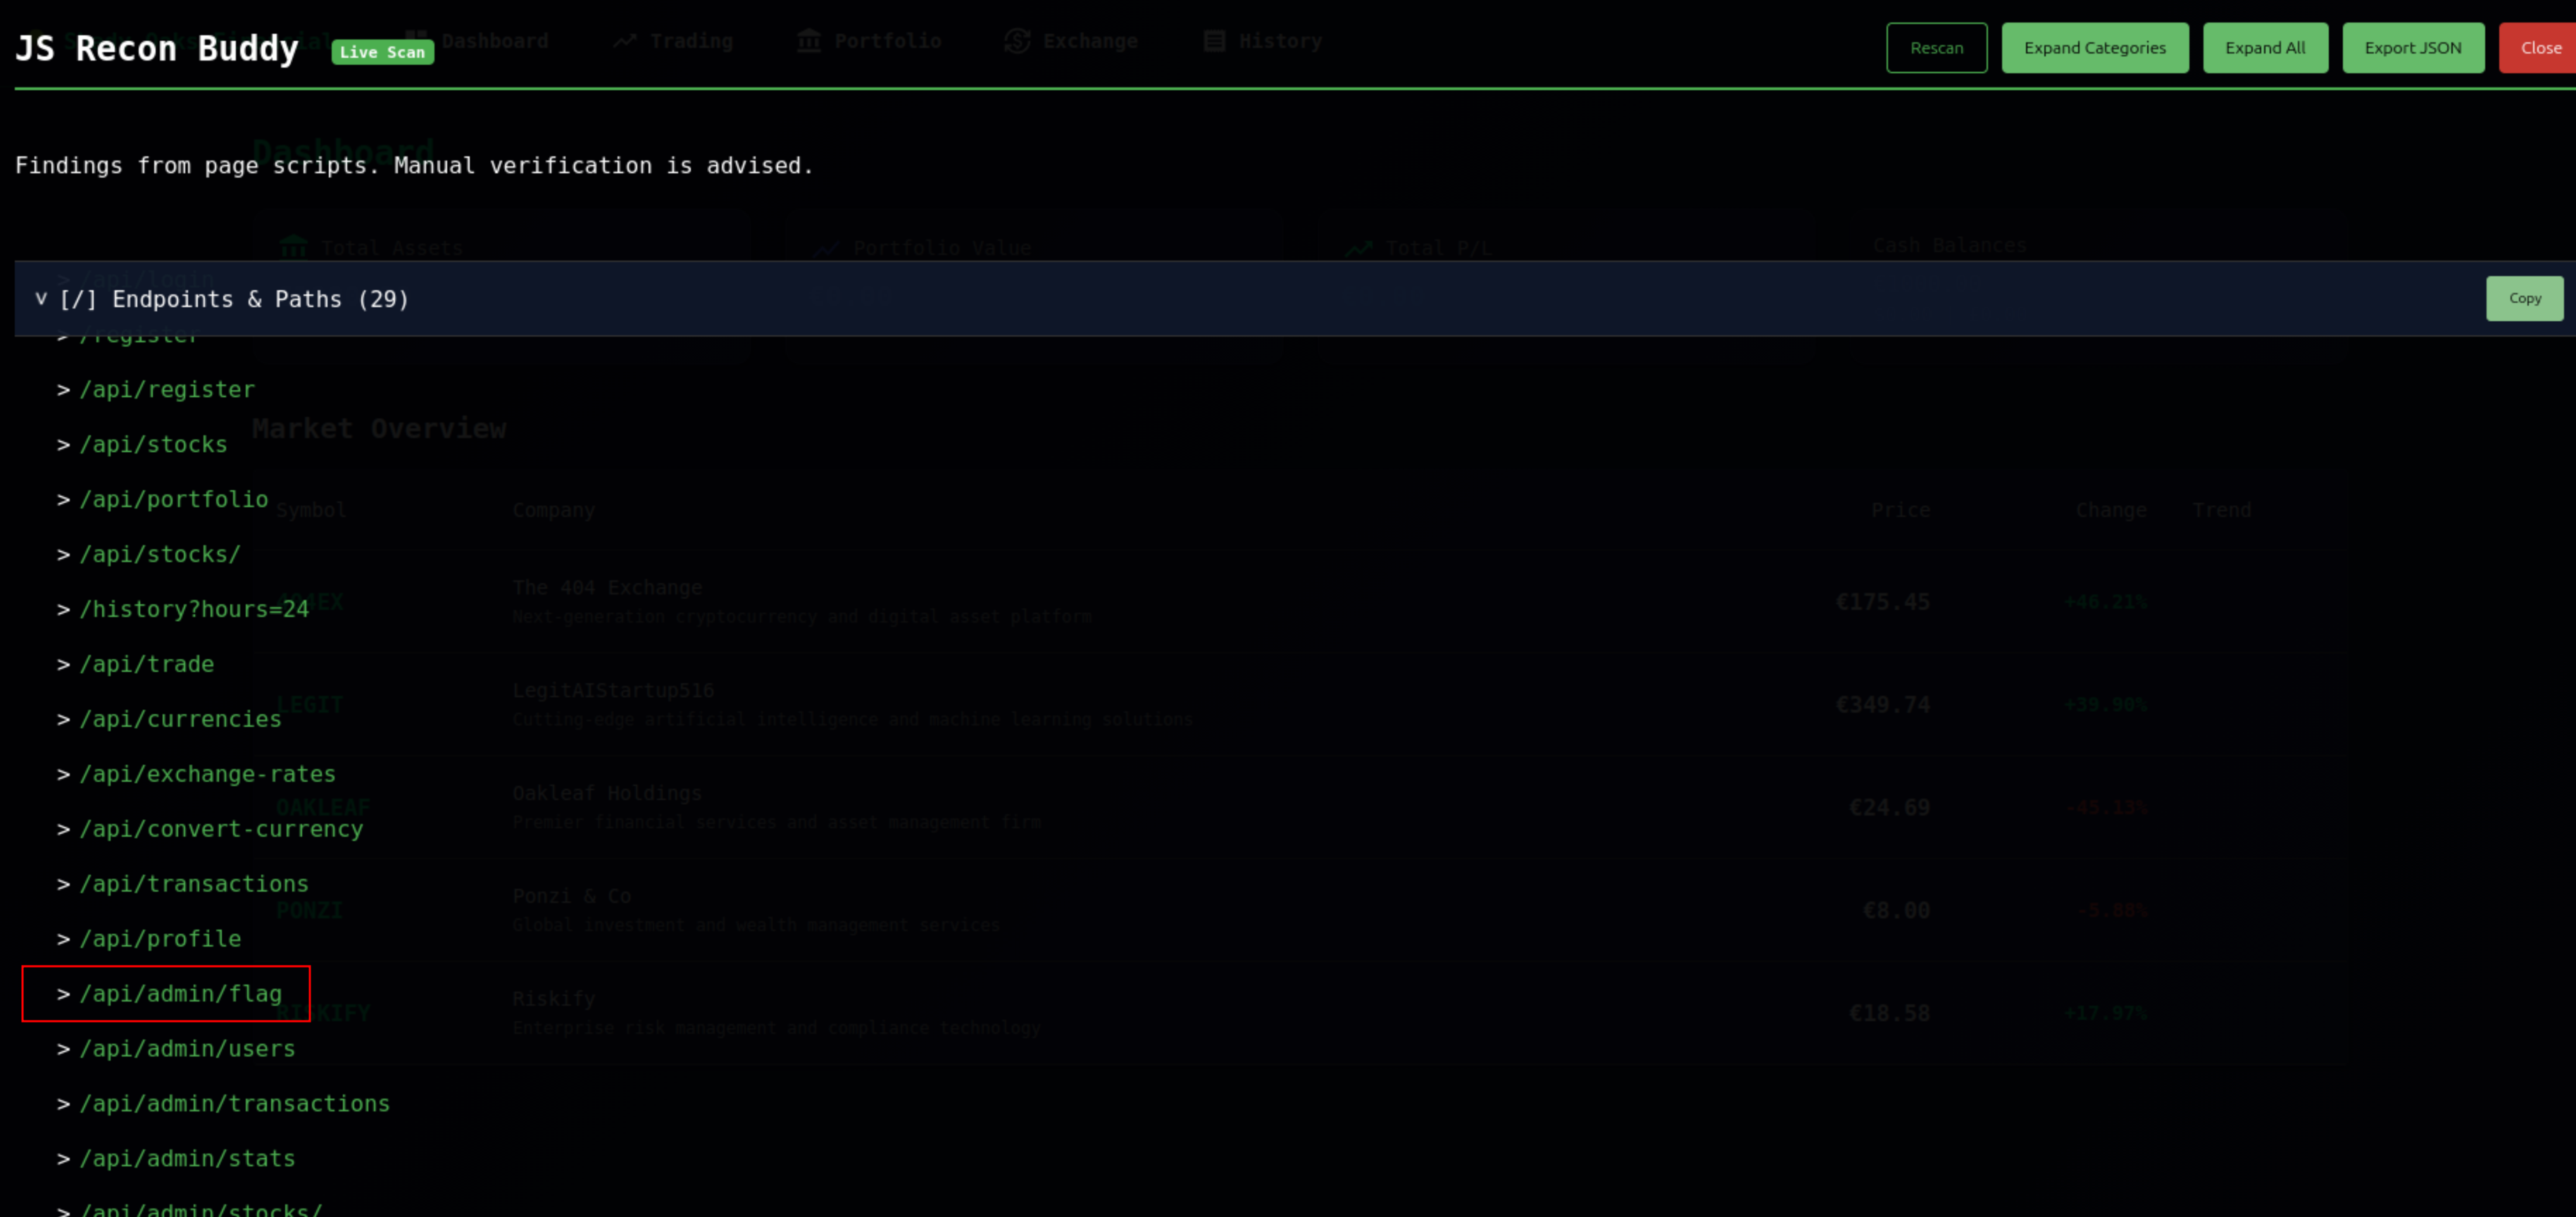
Task: Open the /api/admin/users entry
Action: click(x=187, y=1048)
